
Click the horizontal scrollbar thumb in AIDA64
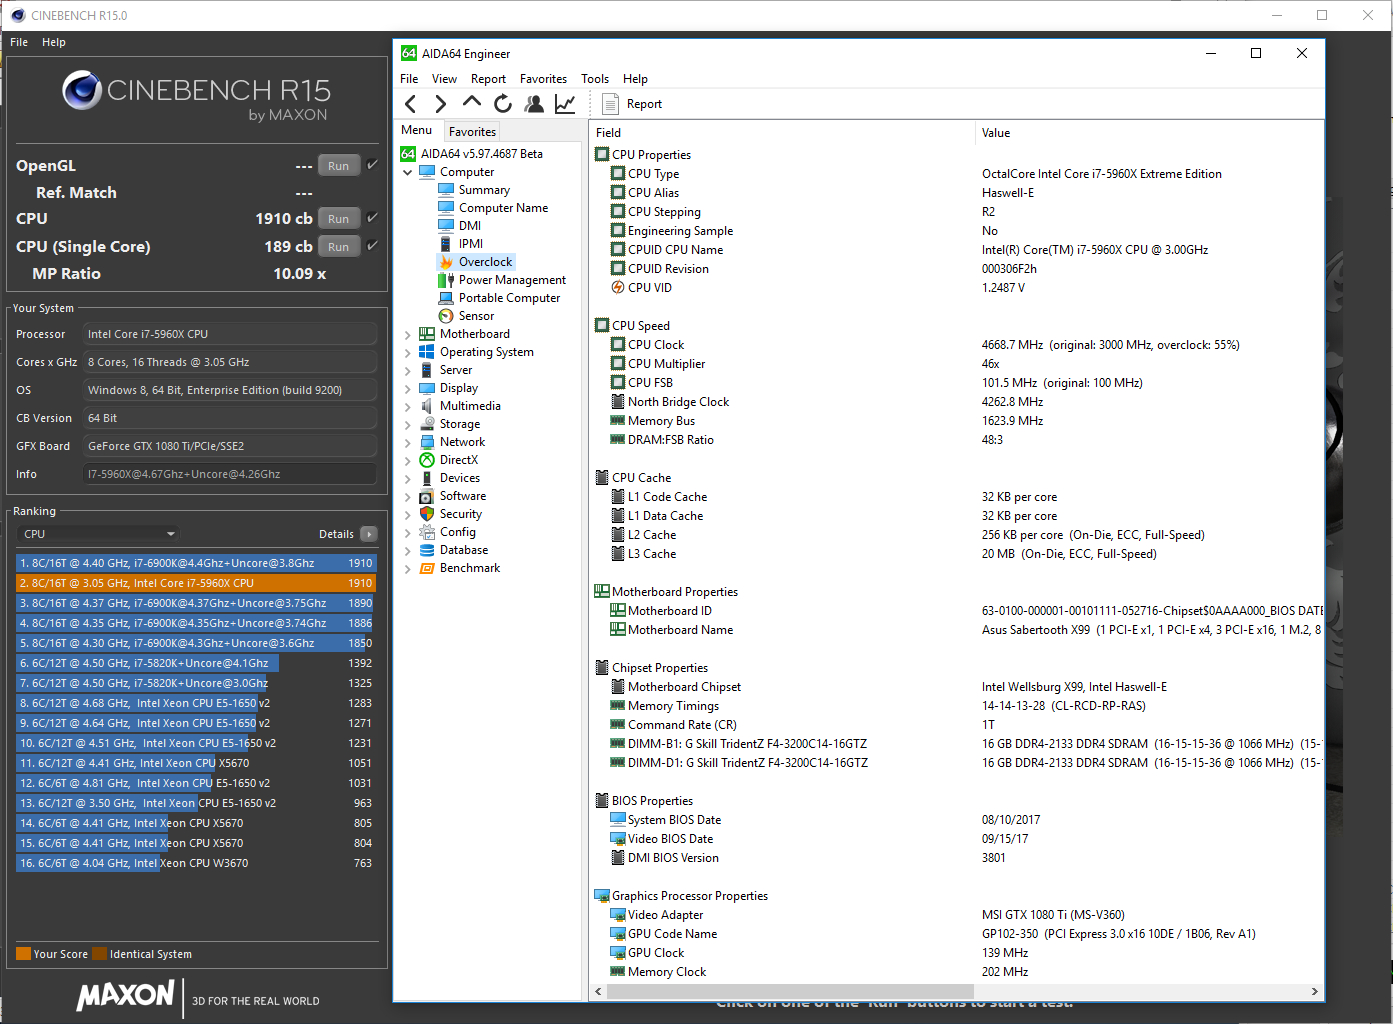pos(790,991)
